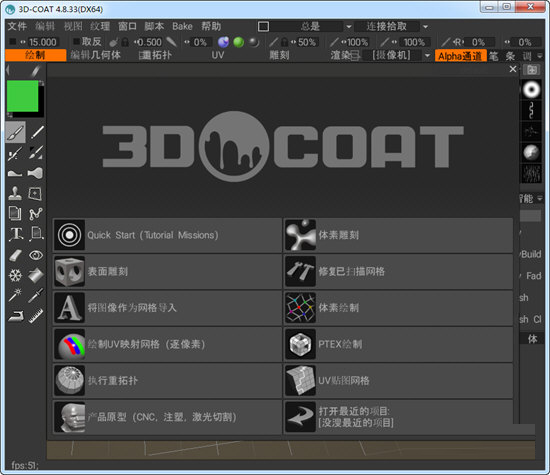Choose the 执行重拓扑 start option
The image size is (550, 475).
click(168, 381)
